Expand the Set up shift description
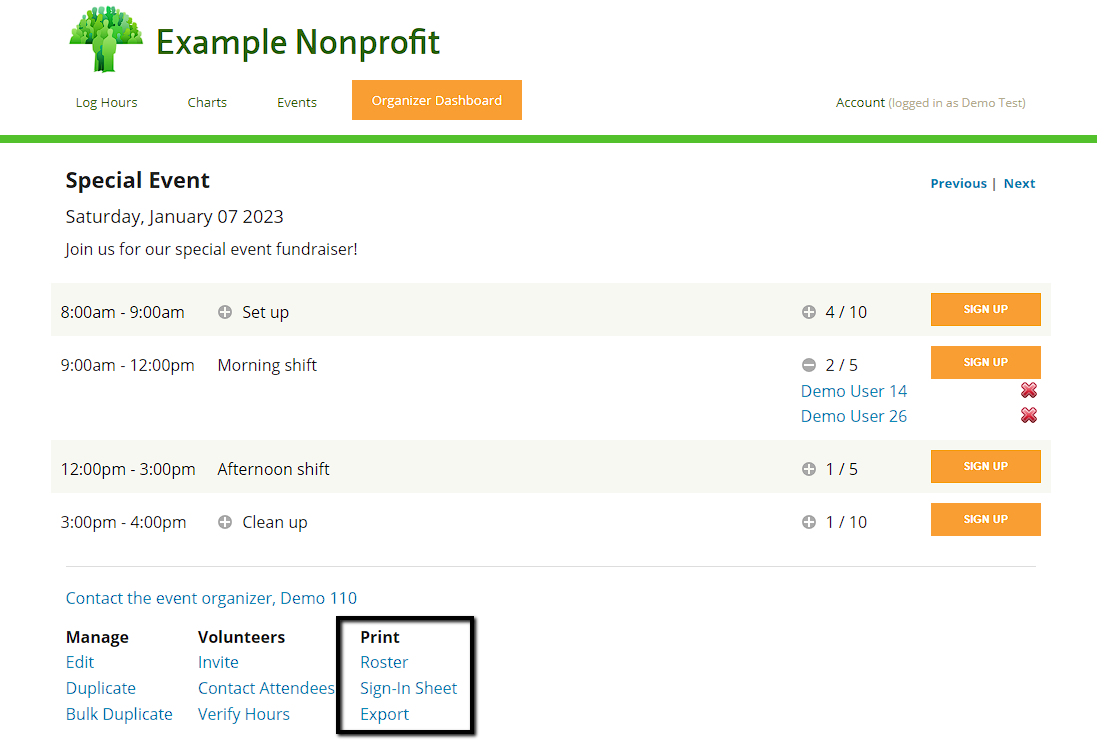The image size is (1097, 740). (225, 312)
